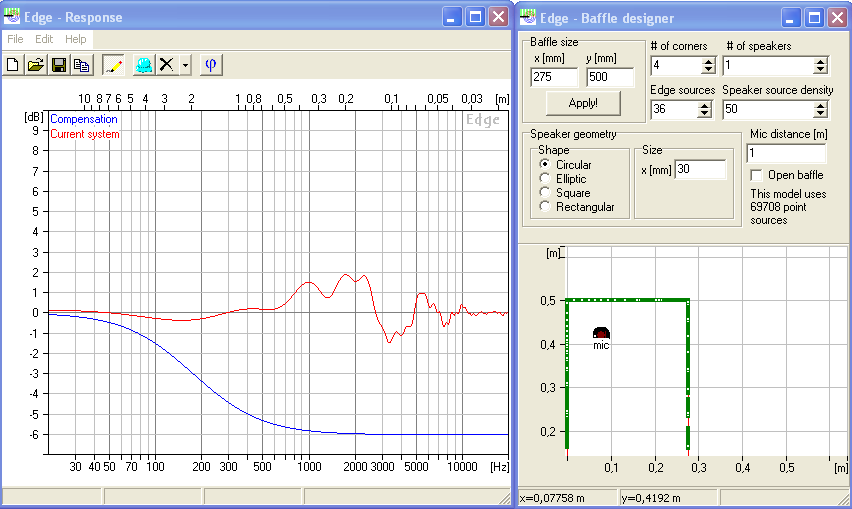The height and width of the screenshot is (509, 852).
Task: Increase the number of speakers
Action: [x=820, y=61]
